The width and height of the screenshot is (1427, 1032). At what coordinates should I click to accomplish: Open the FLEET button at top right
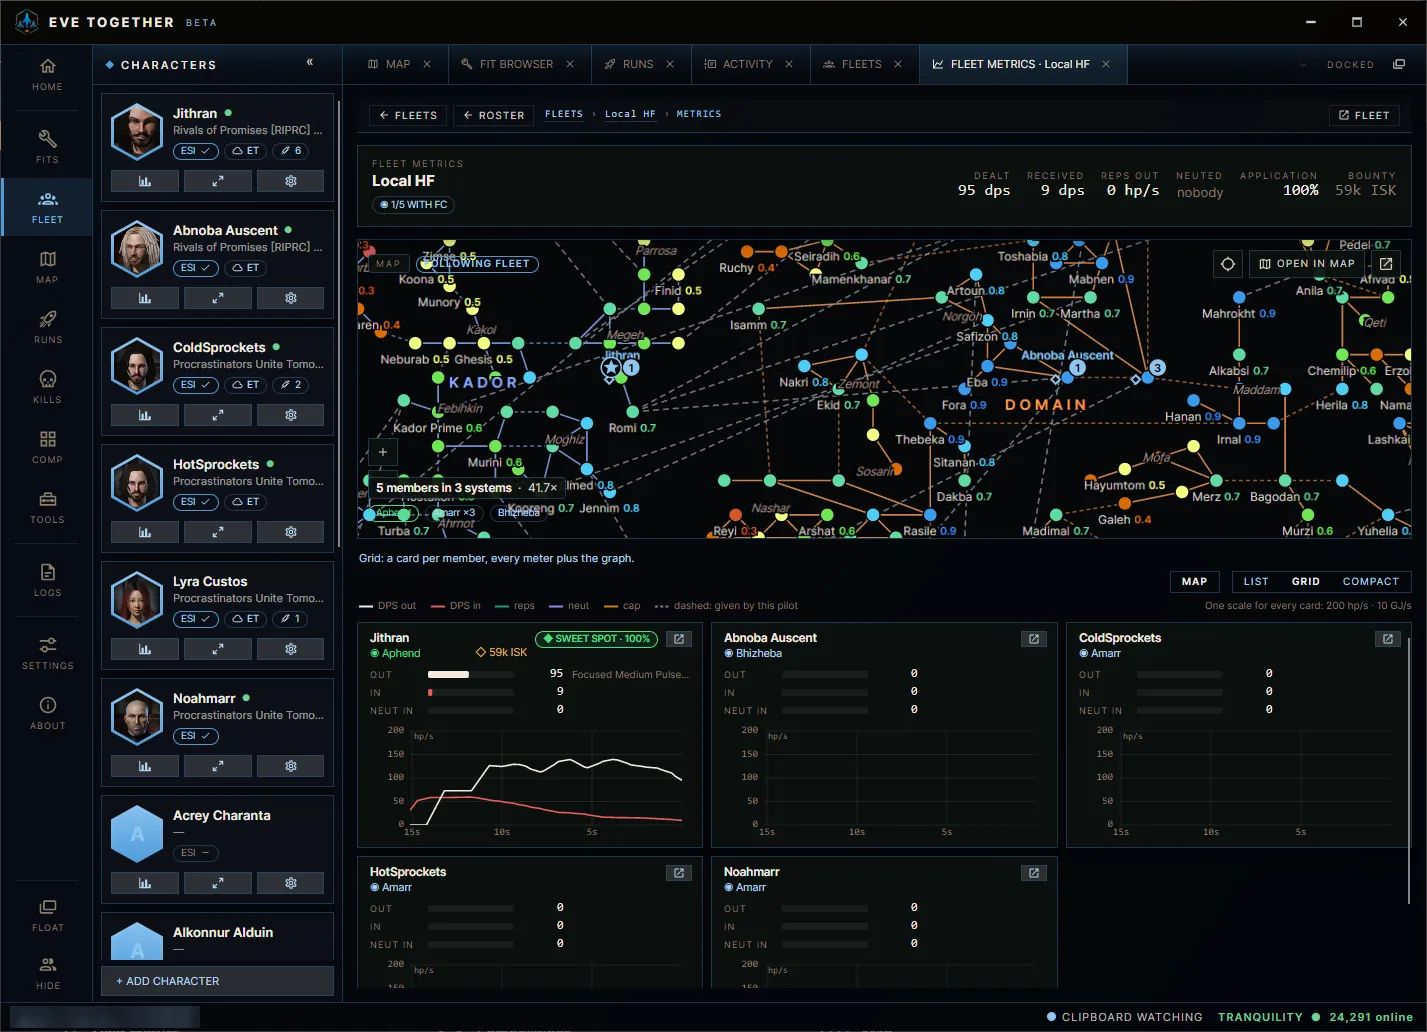[x=1364, y=115]
